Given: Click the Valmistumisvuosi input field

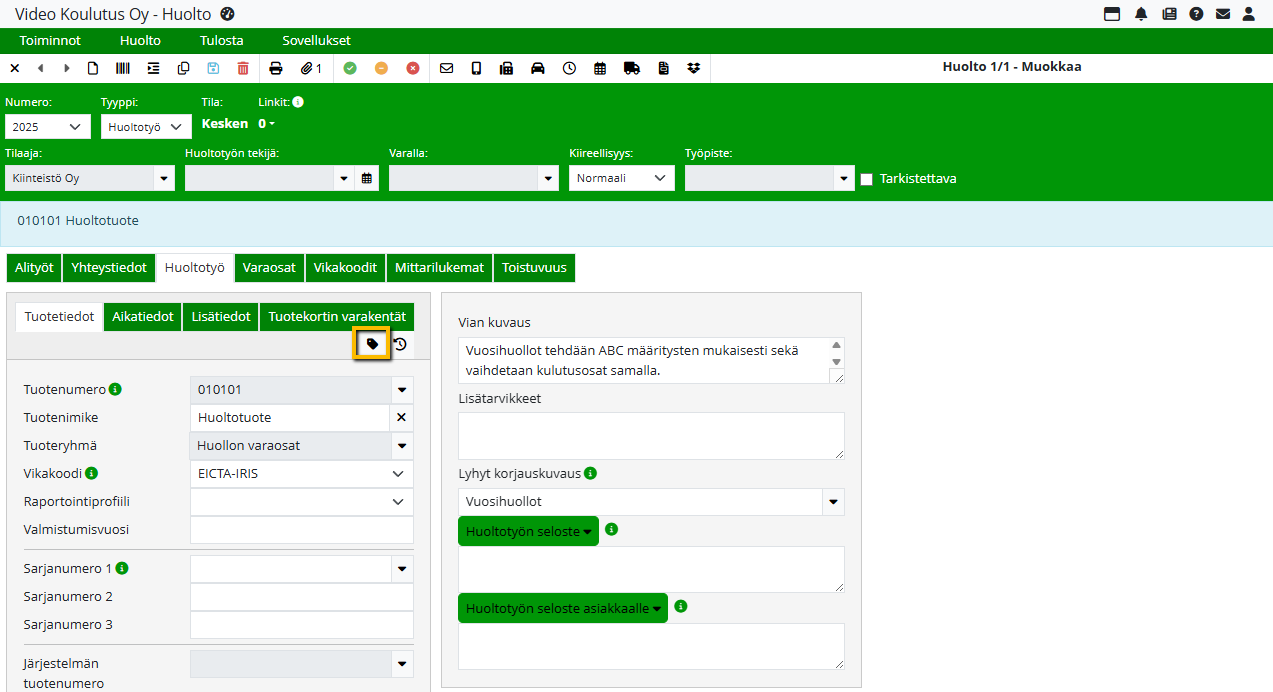Looking at the screenshot, I should 301,530.
